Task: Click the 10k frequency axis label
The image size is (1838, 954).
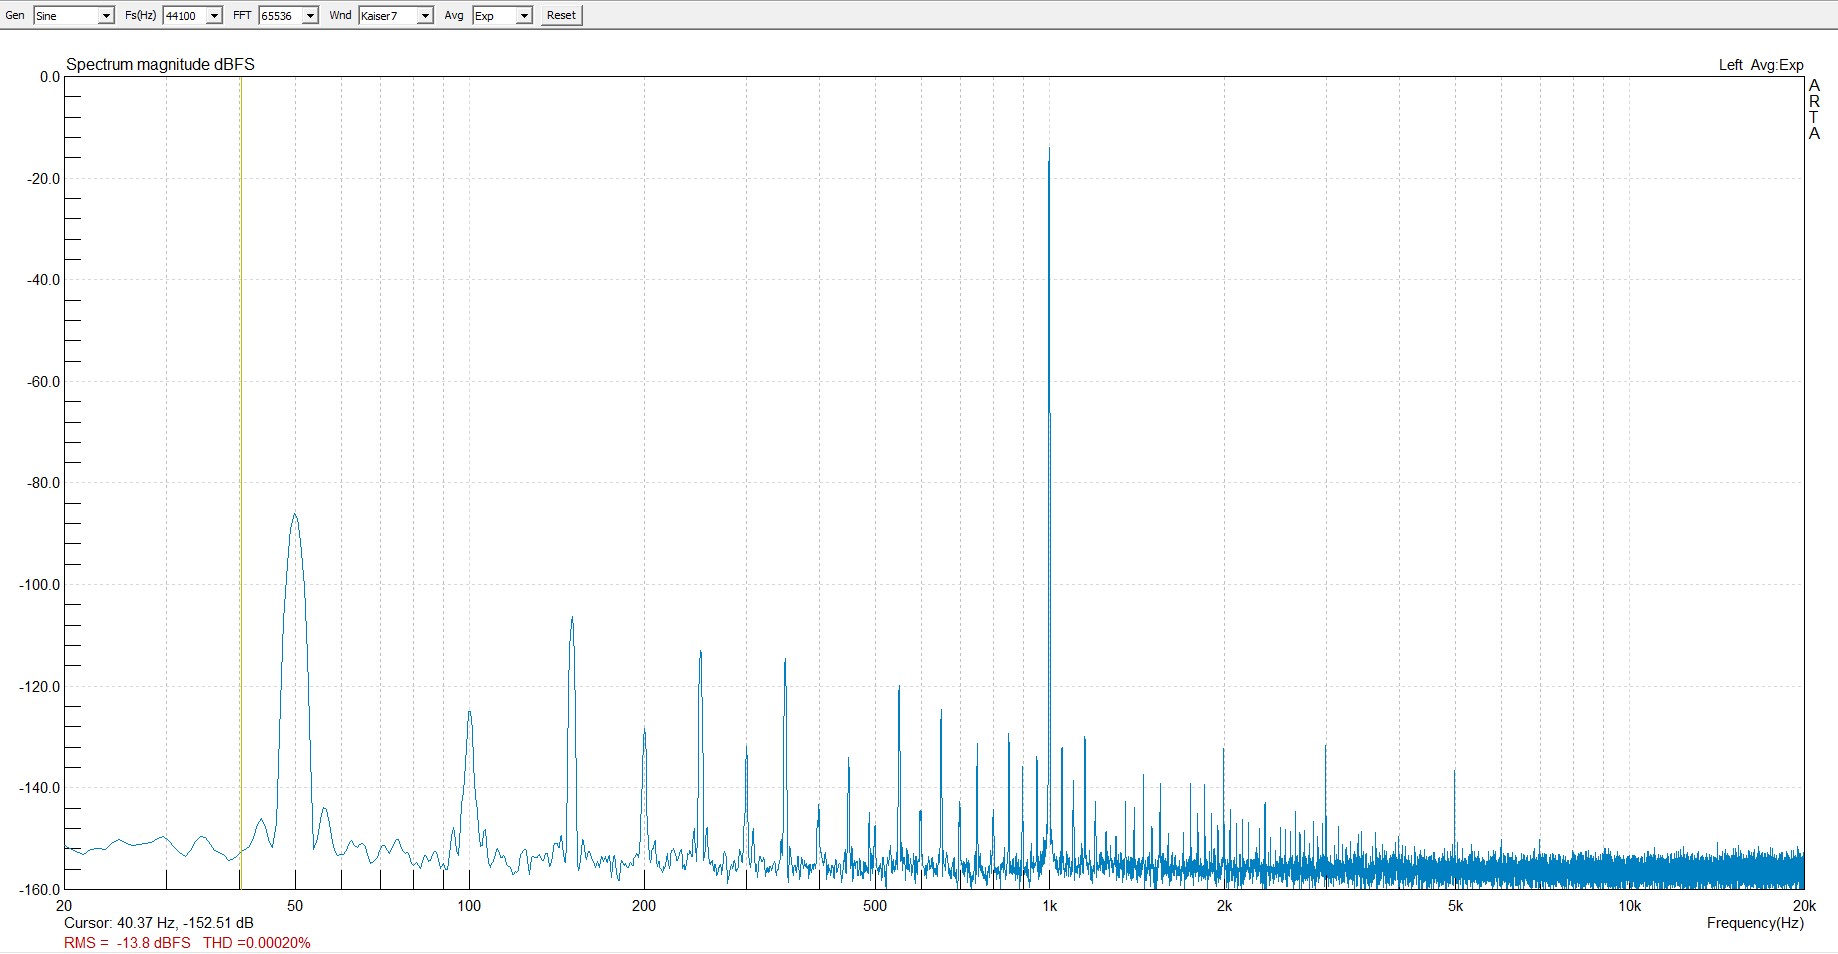Action: point(1630,906)
